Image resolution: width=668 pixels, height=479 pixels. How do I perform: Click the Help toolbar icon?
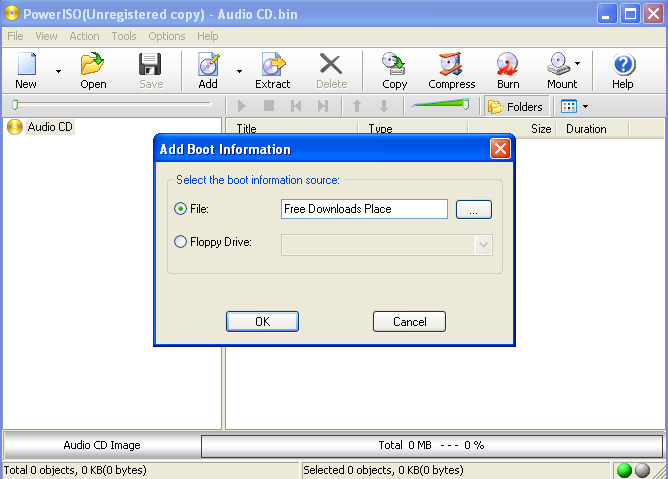(x=623, y=70)
